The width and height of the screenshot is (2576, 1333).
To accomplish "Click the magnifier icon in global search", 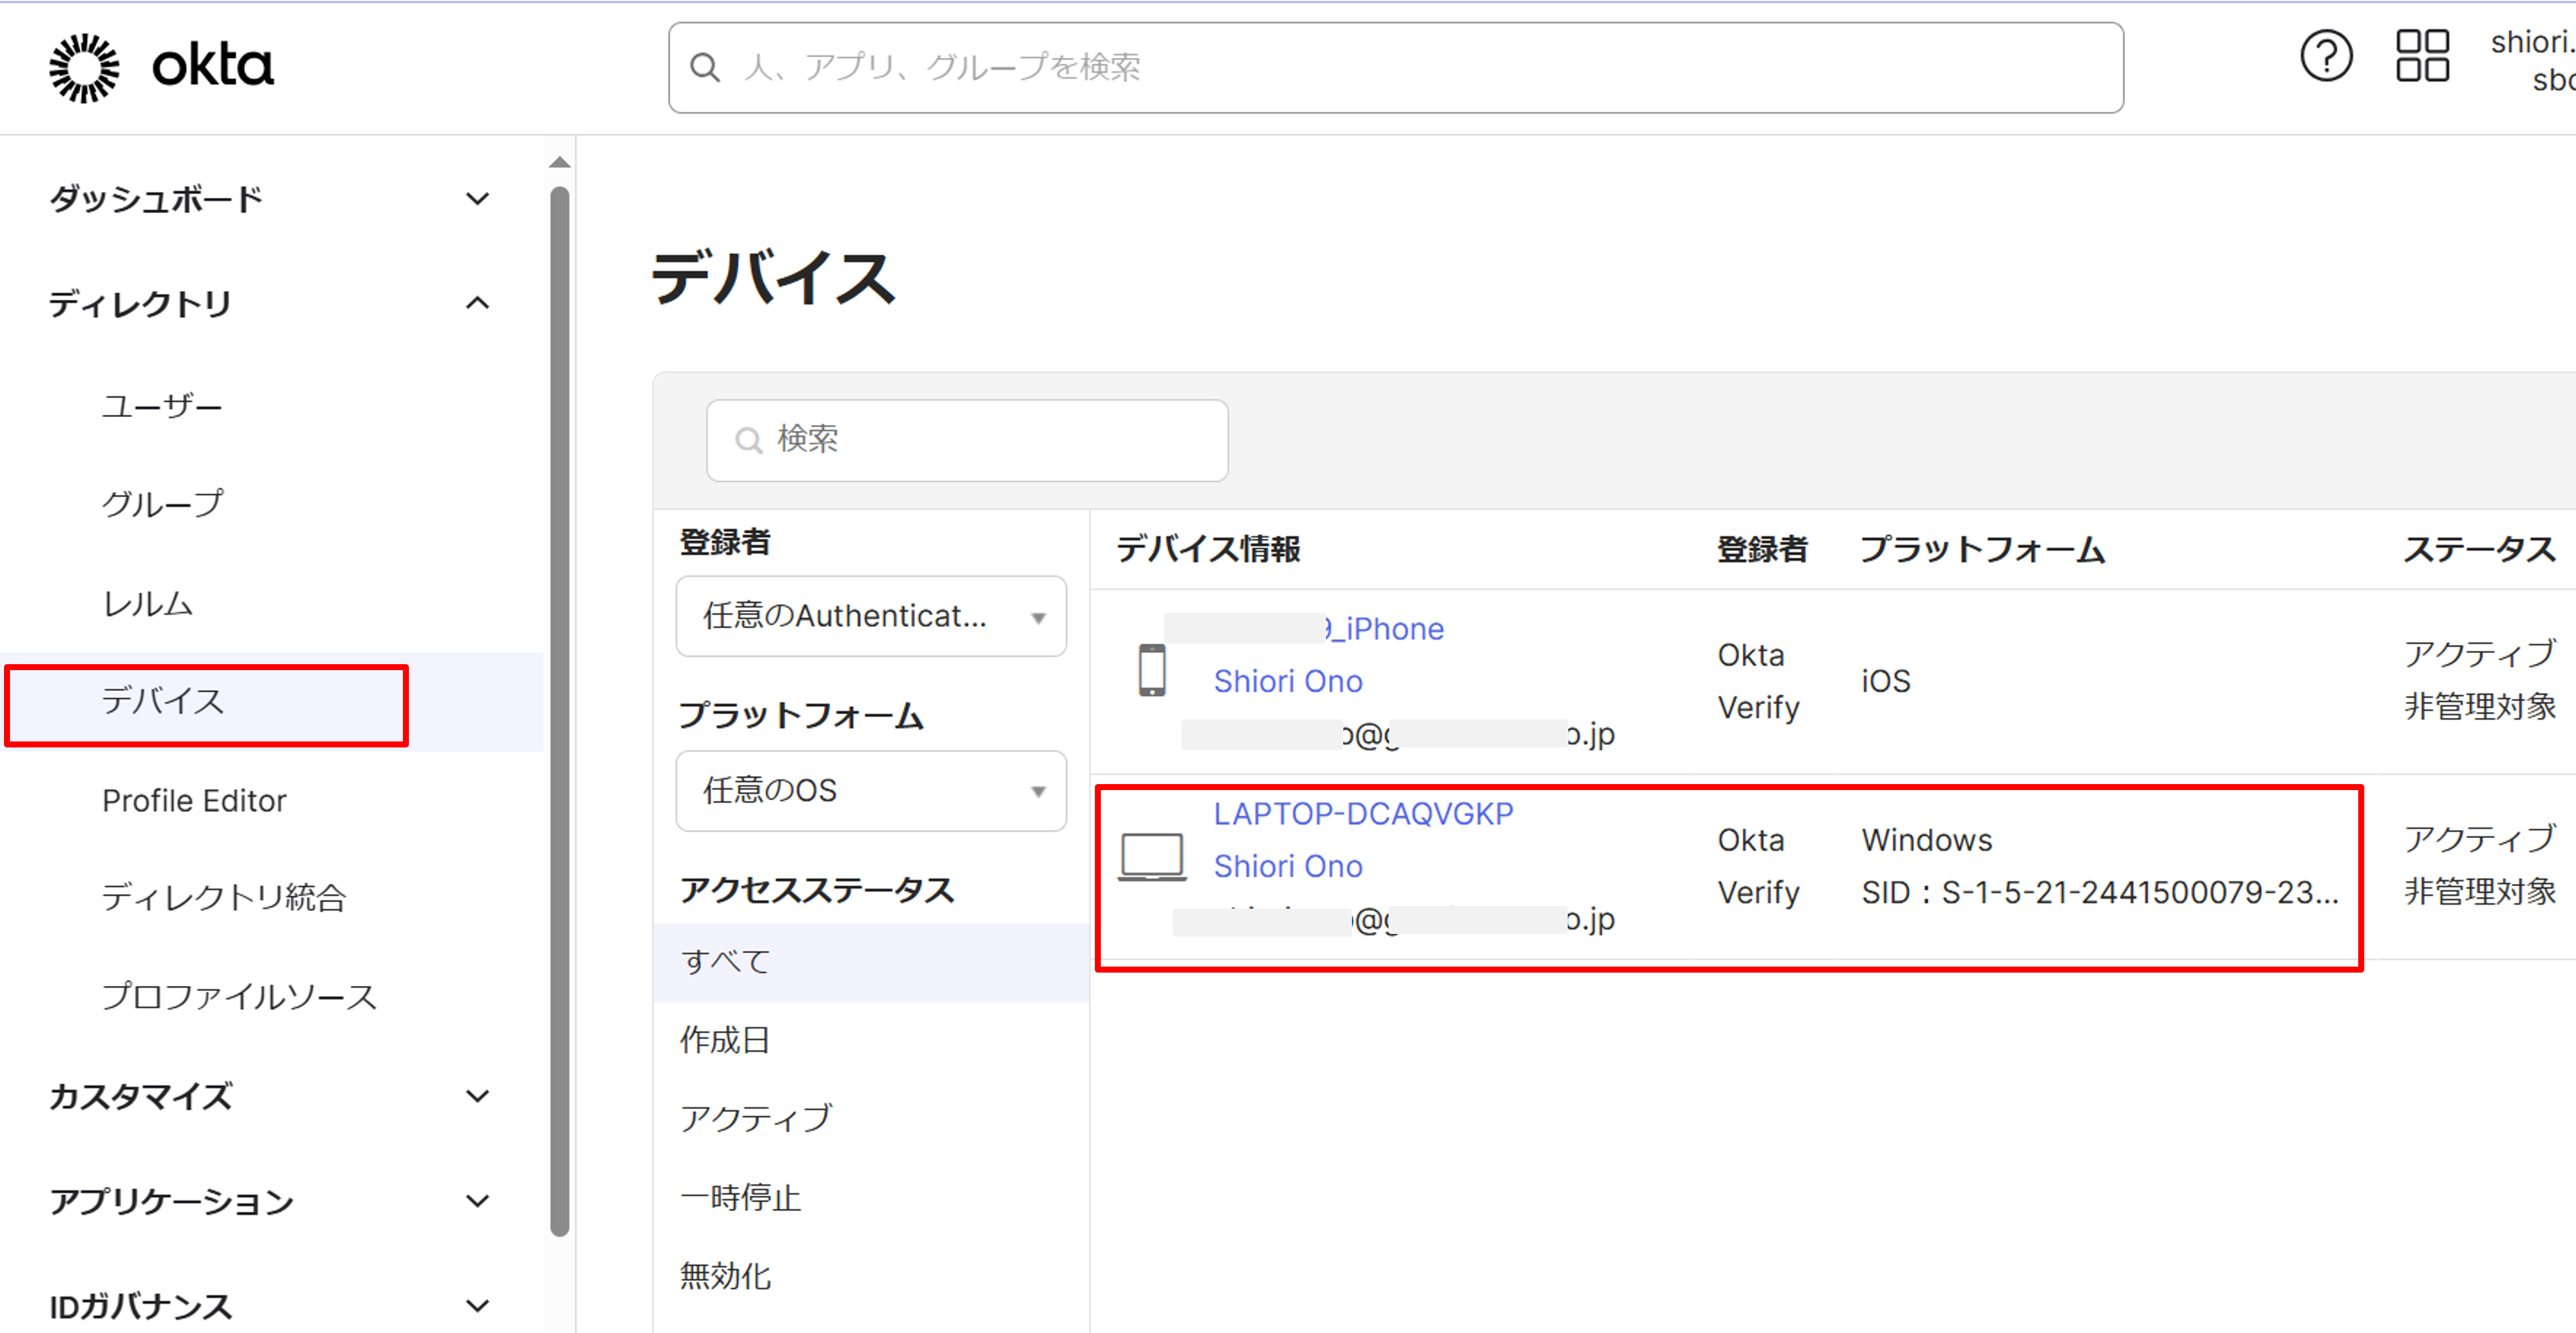I will click(x=705, y=68).
